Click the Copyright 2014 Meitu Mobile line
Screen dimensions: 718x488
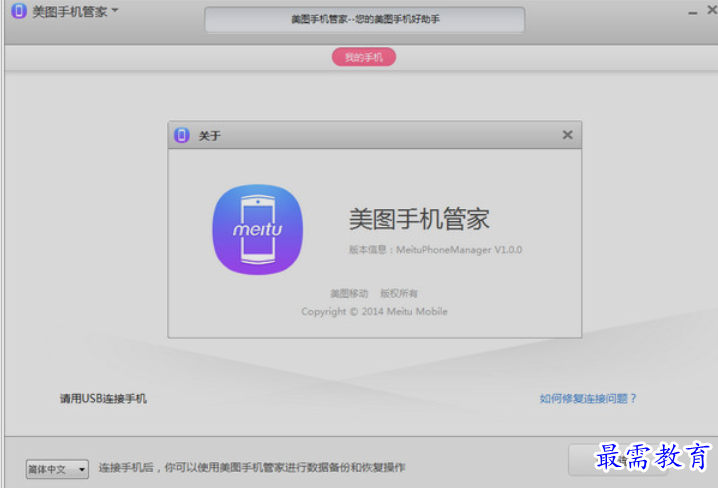pos(374,311)
